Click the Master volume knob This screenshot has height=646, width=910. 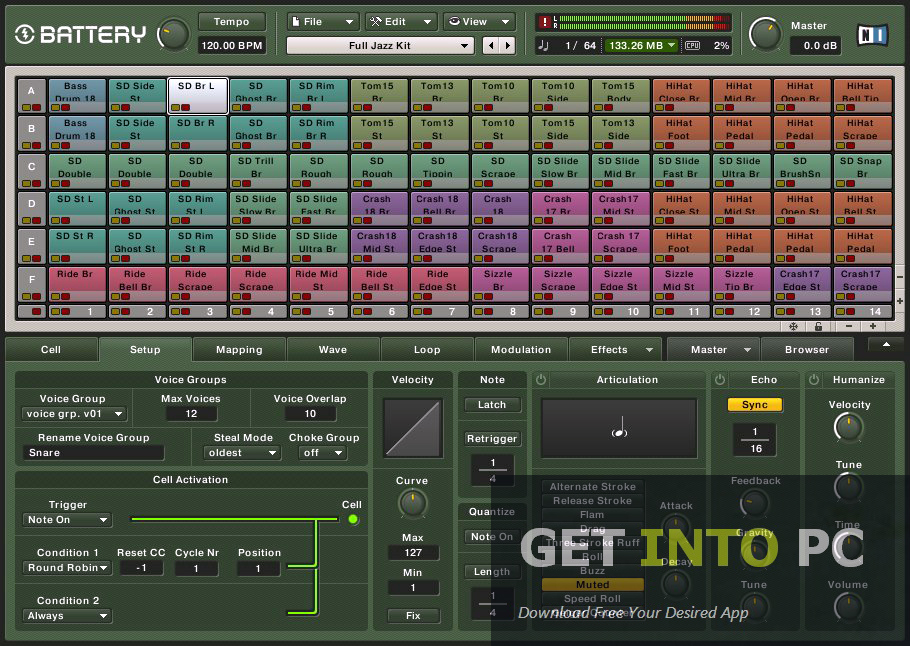[765, 34]
